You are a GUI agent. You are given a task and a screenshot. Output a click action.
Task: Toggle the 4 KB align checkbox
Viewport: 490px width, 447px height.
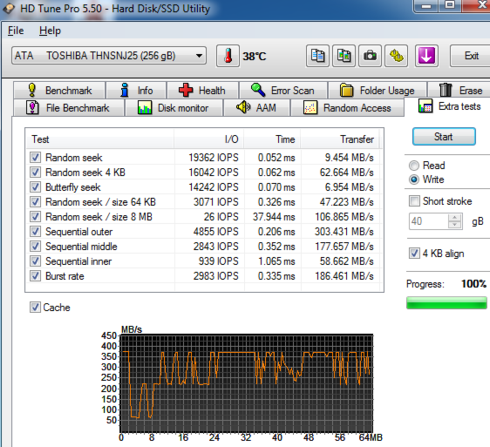click(414, 253)
